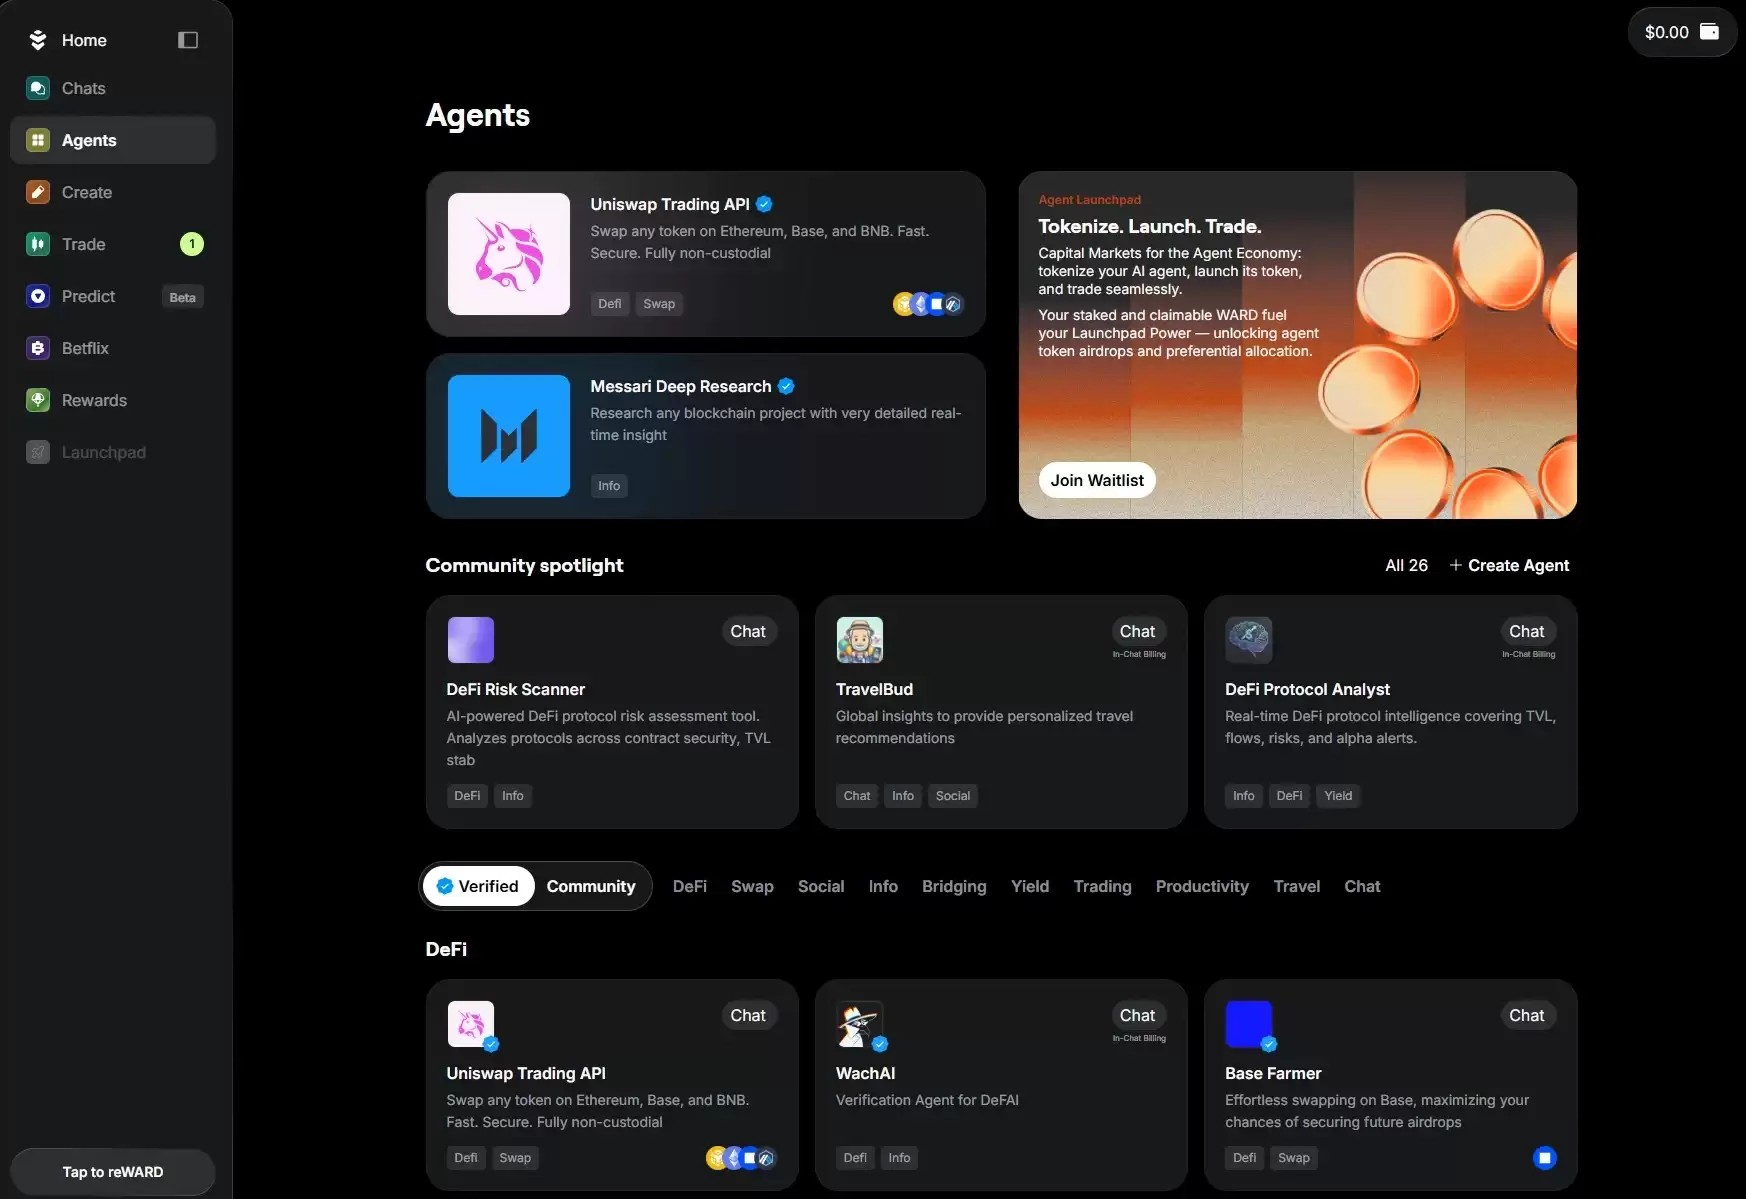The width and height of the screenshot is (1746, 1199).
Task: Open Chat for DeFi section Uniswap Trading API
Action: point(748,1015)
